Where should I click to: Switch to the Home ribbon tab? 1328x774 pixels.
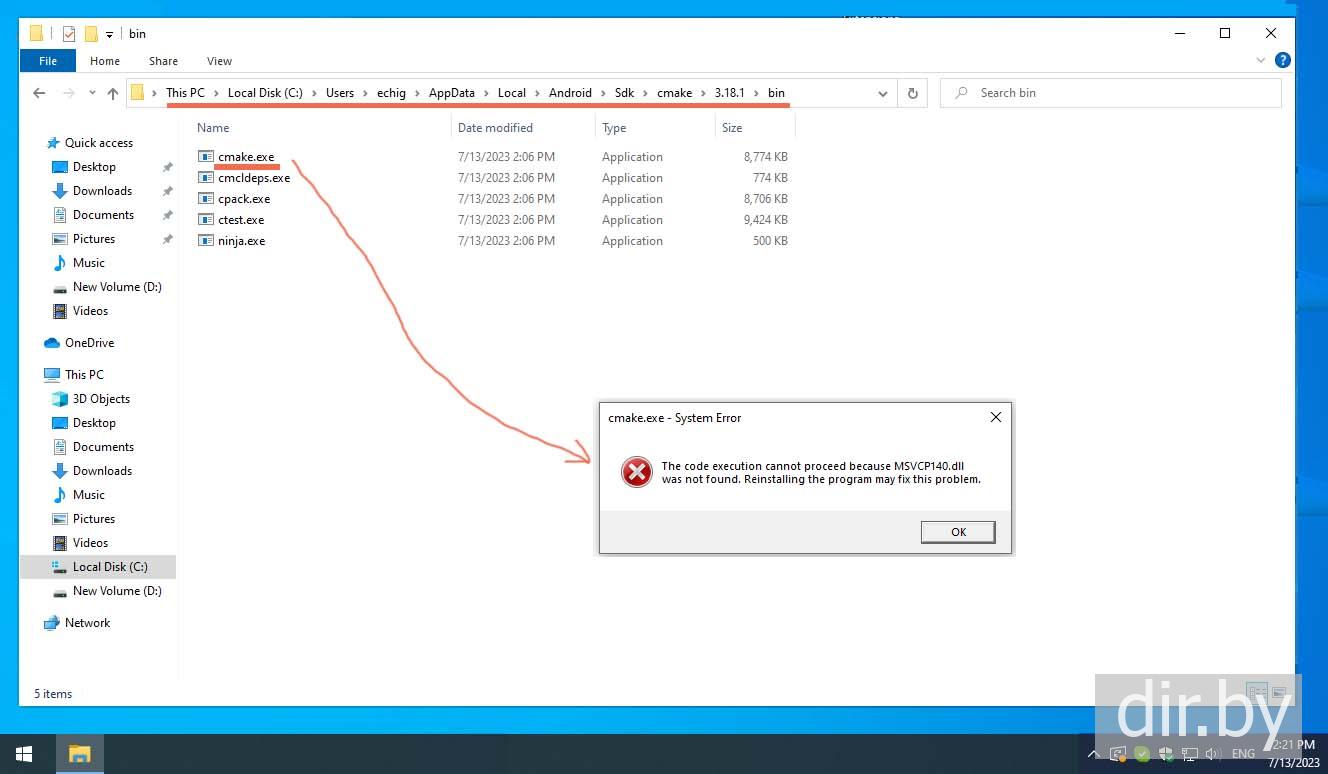pyautogui.click(x=105, y=61)
